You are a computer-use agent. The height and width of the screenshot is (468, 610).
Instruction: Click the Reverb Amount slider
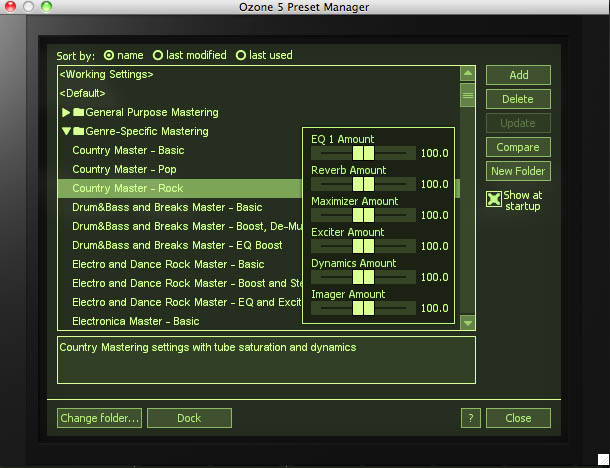pos(363,184)
